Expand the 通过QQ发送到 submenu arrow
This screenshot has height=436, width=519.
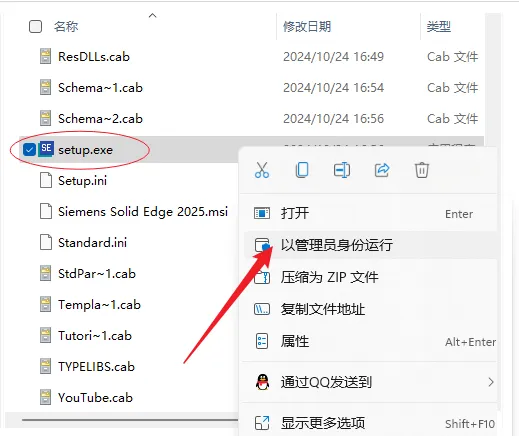[x=491, y=382]
